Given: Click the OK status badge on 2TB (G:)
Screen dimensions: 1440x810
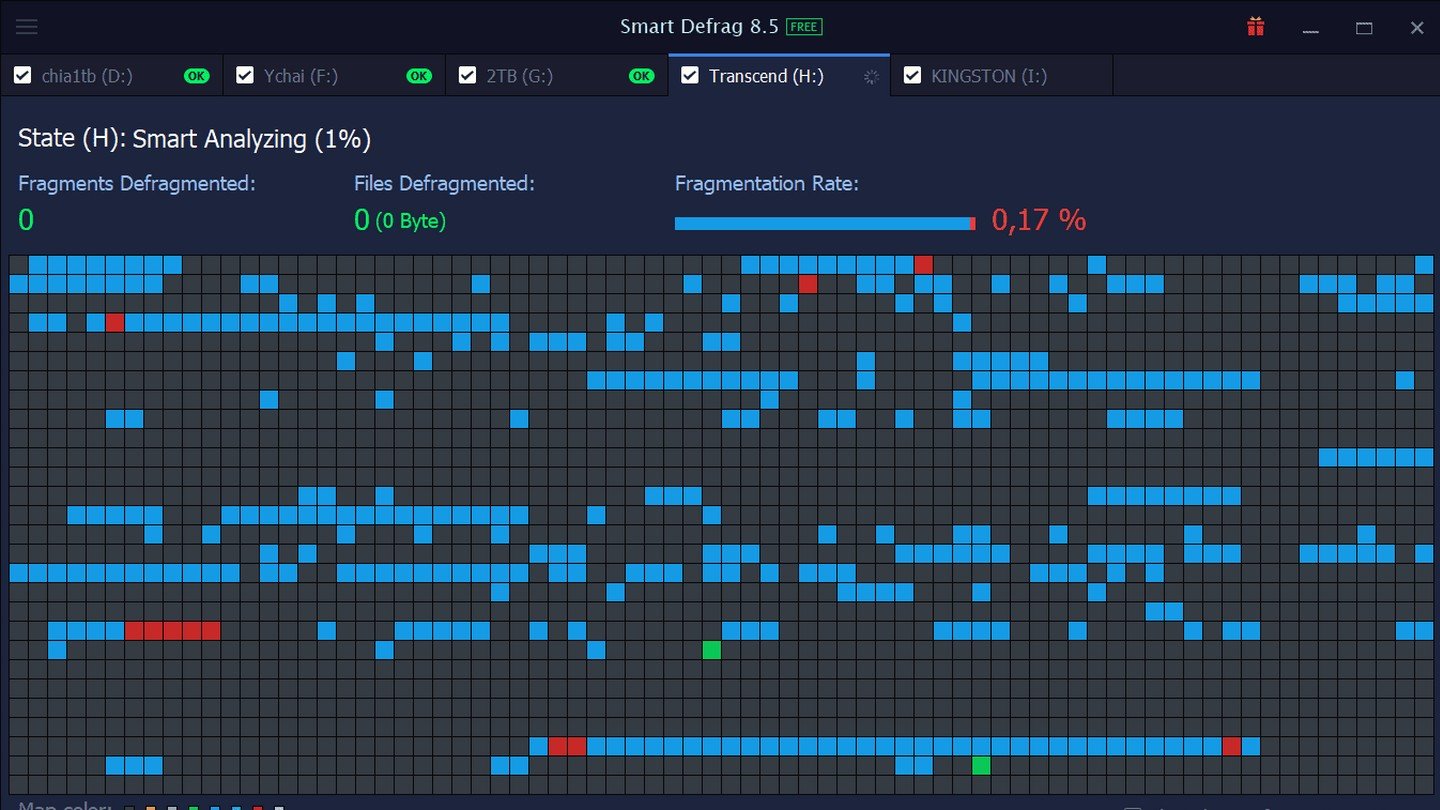Looking at the screenshot, I should pyautogui.click(x=641, y=76).
